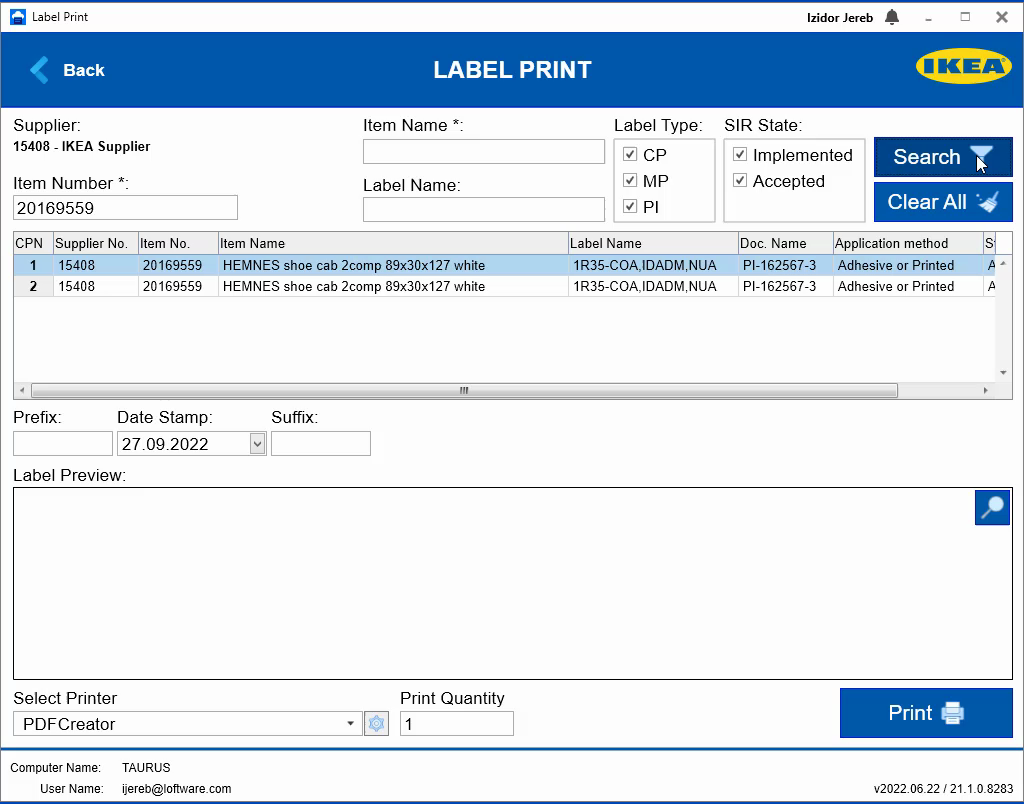
Task: Sort by Supplier No. column header
Action: pyautogui.click(x=95, y=243)
